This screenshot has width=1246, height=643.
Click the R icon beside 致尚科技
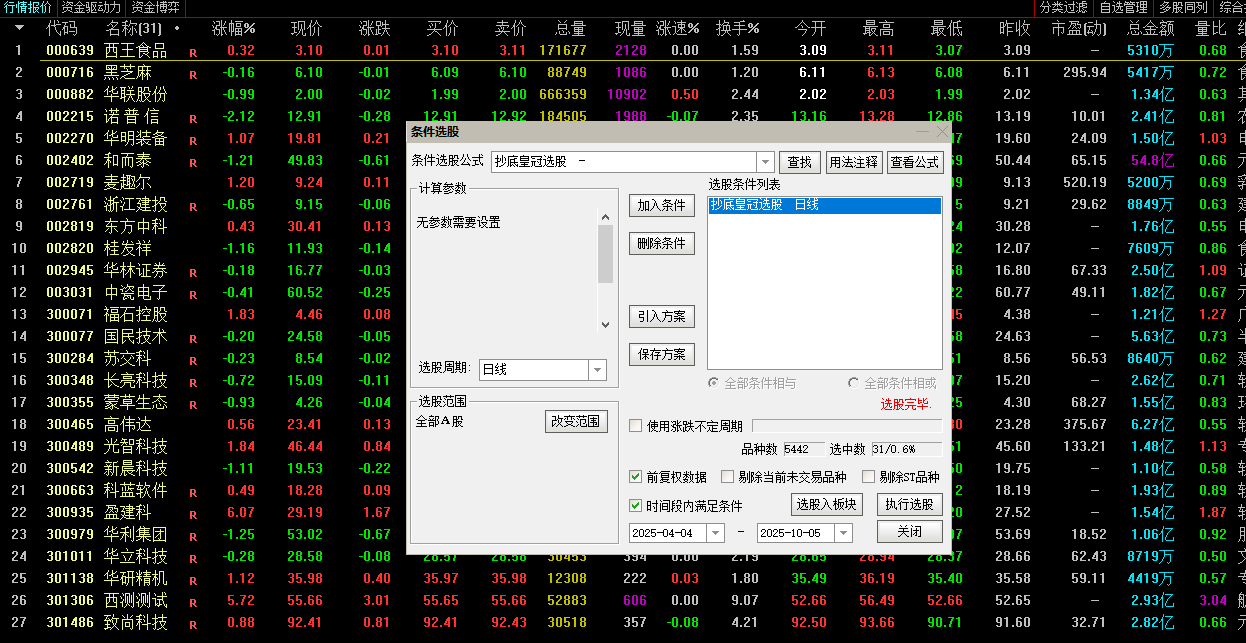[x=193, y=625]
